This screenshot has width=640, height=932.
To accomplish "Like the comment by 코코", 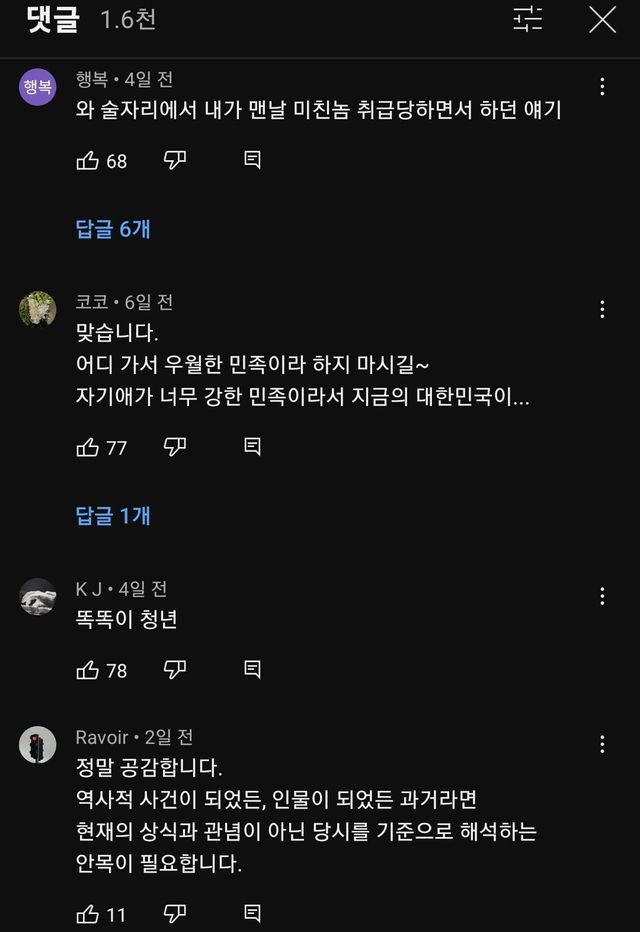I will [x=88, y=447].
